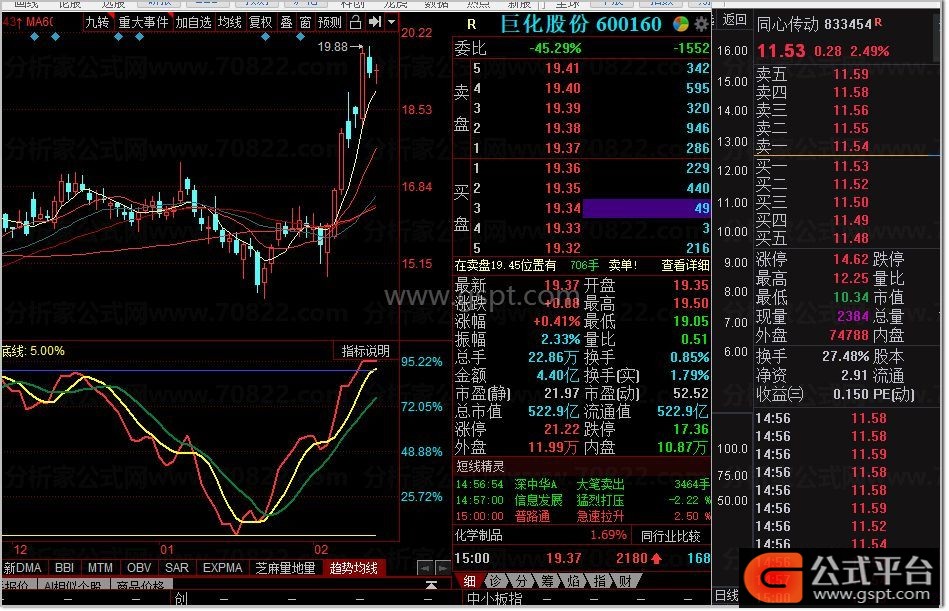The height and width of the screenshot is (611, 949).
Task: Click 深中华A in 短线精灵 list
Action: point(536,485)
